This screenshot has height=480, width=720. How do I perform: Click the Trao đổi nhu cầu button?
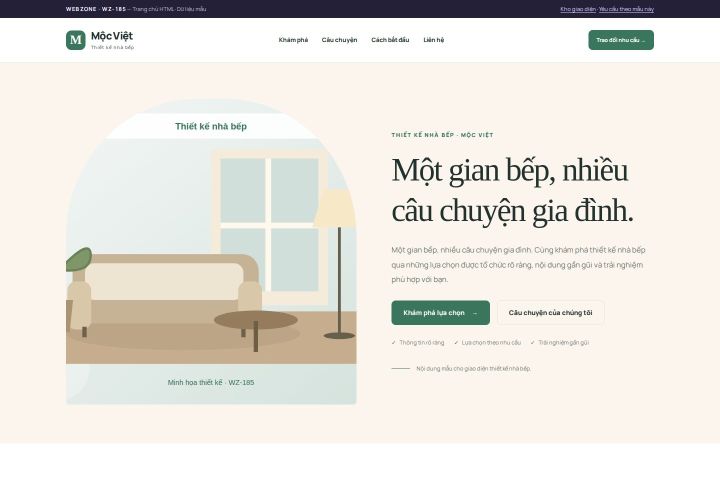[621, 40]
